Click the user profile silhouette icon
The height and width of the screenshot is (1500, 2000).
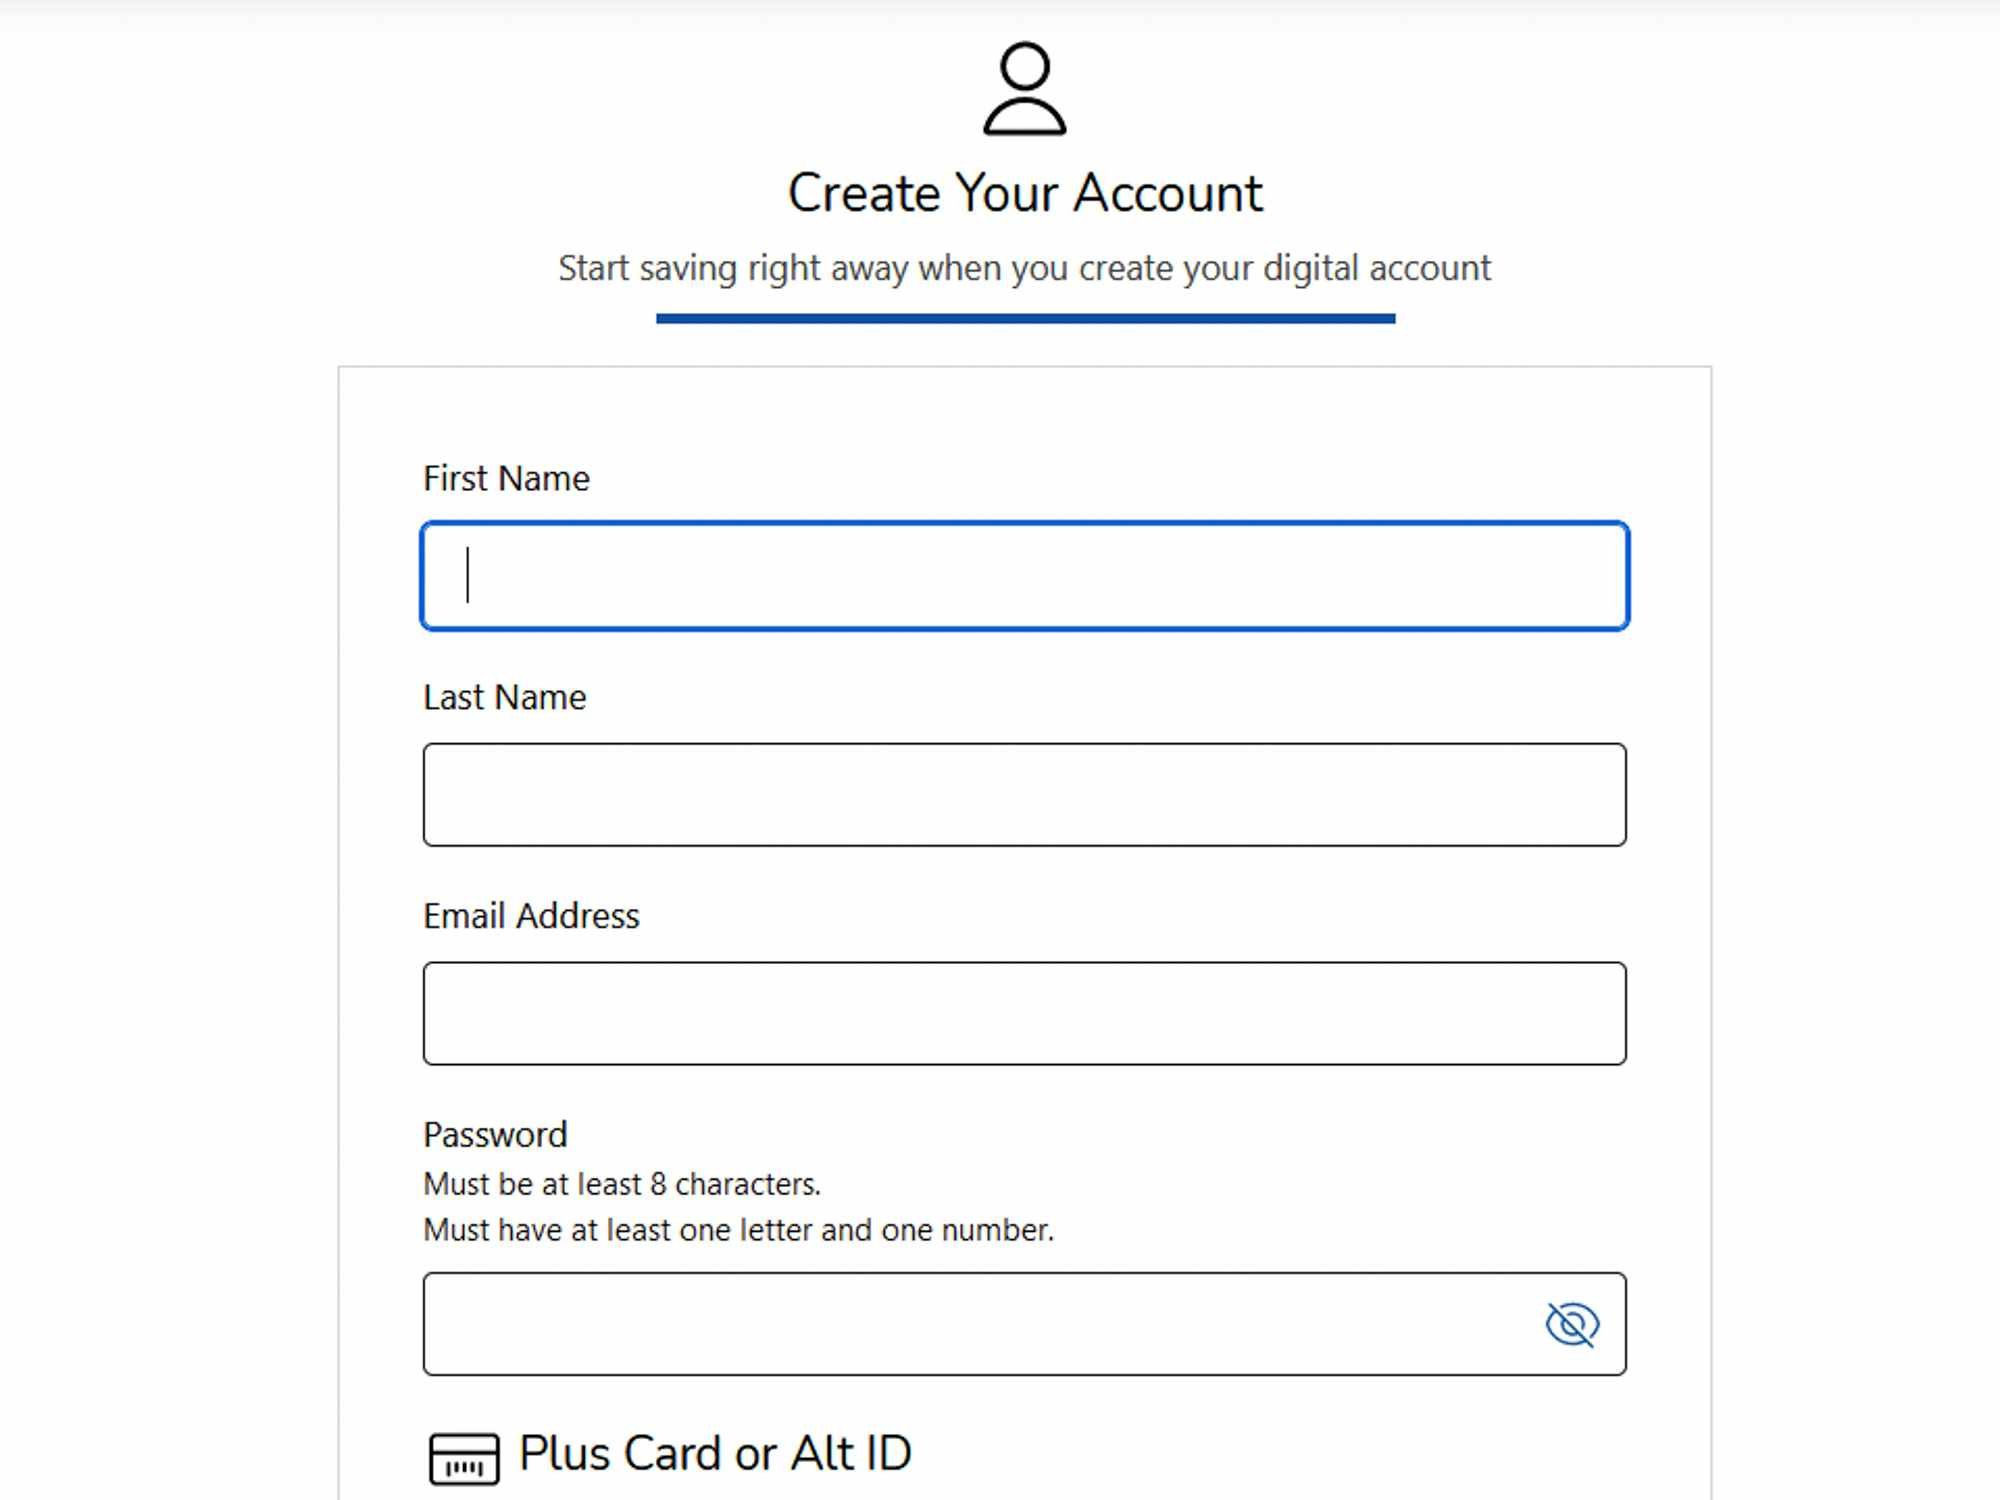(x=1024, y=88)
